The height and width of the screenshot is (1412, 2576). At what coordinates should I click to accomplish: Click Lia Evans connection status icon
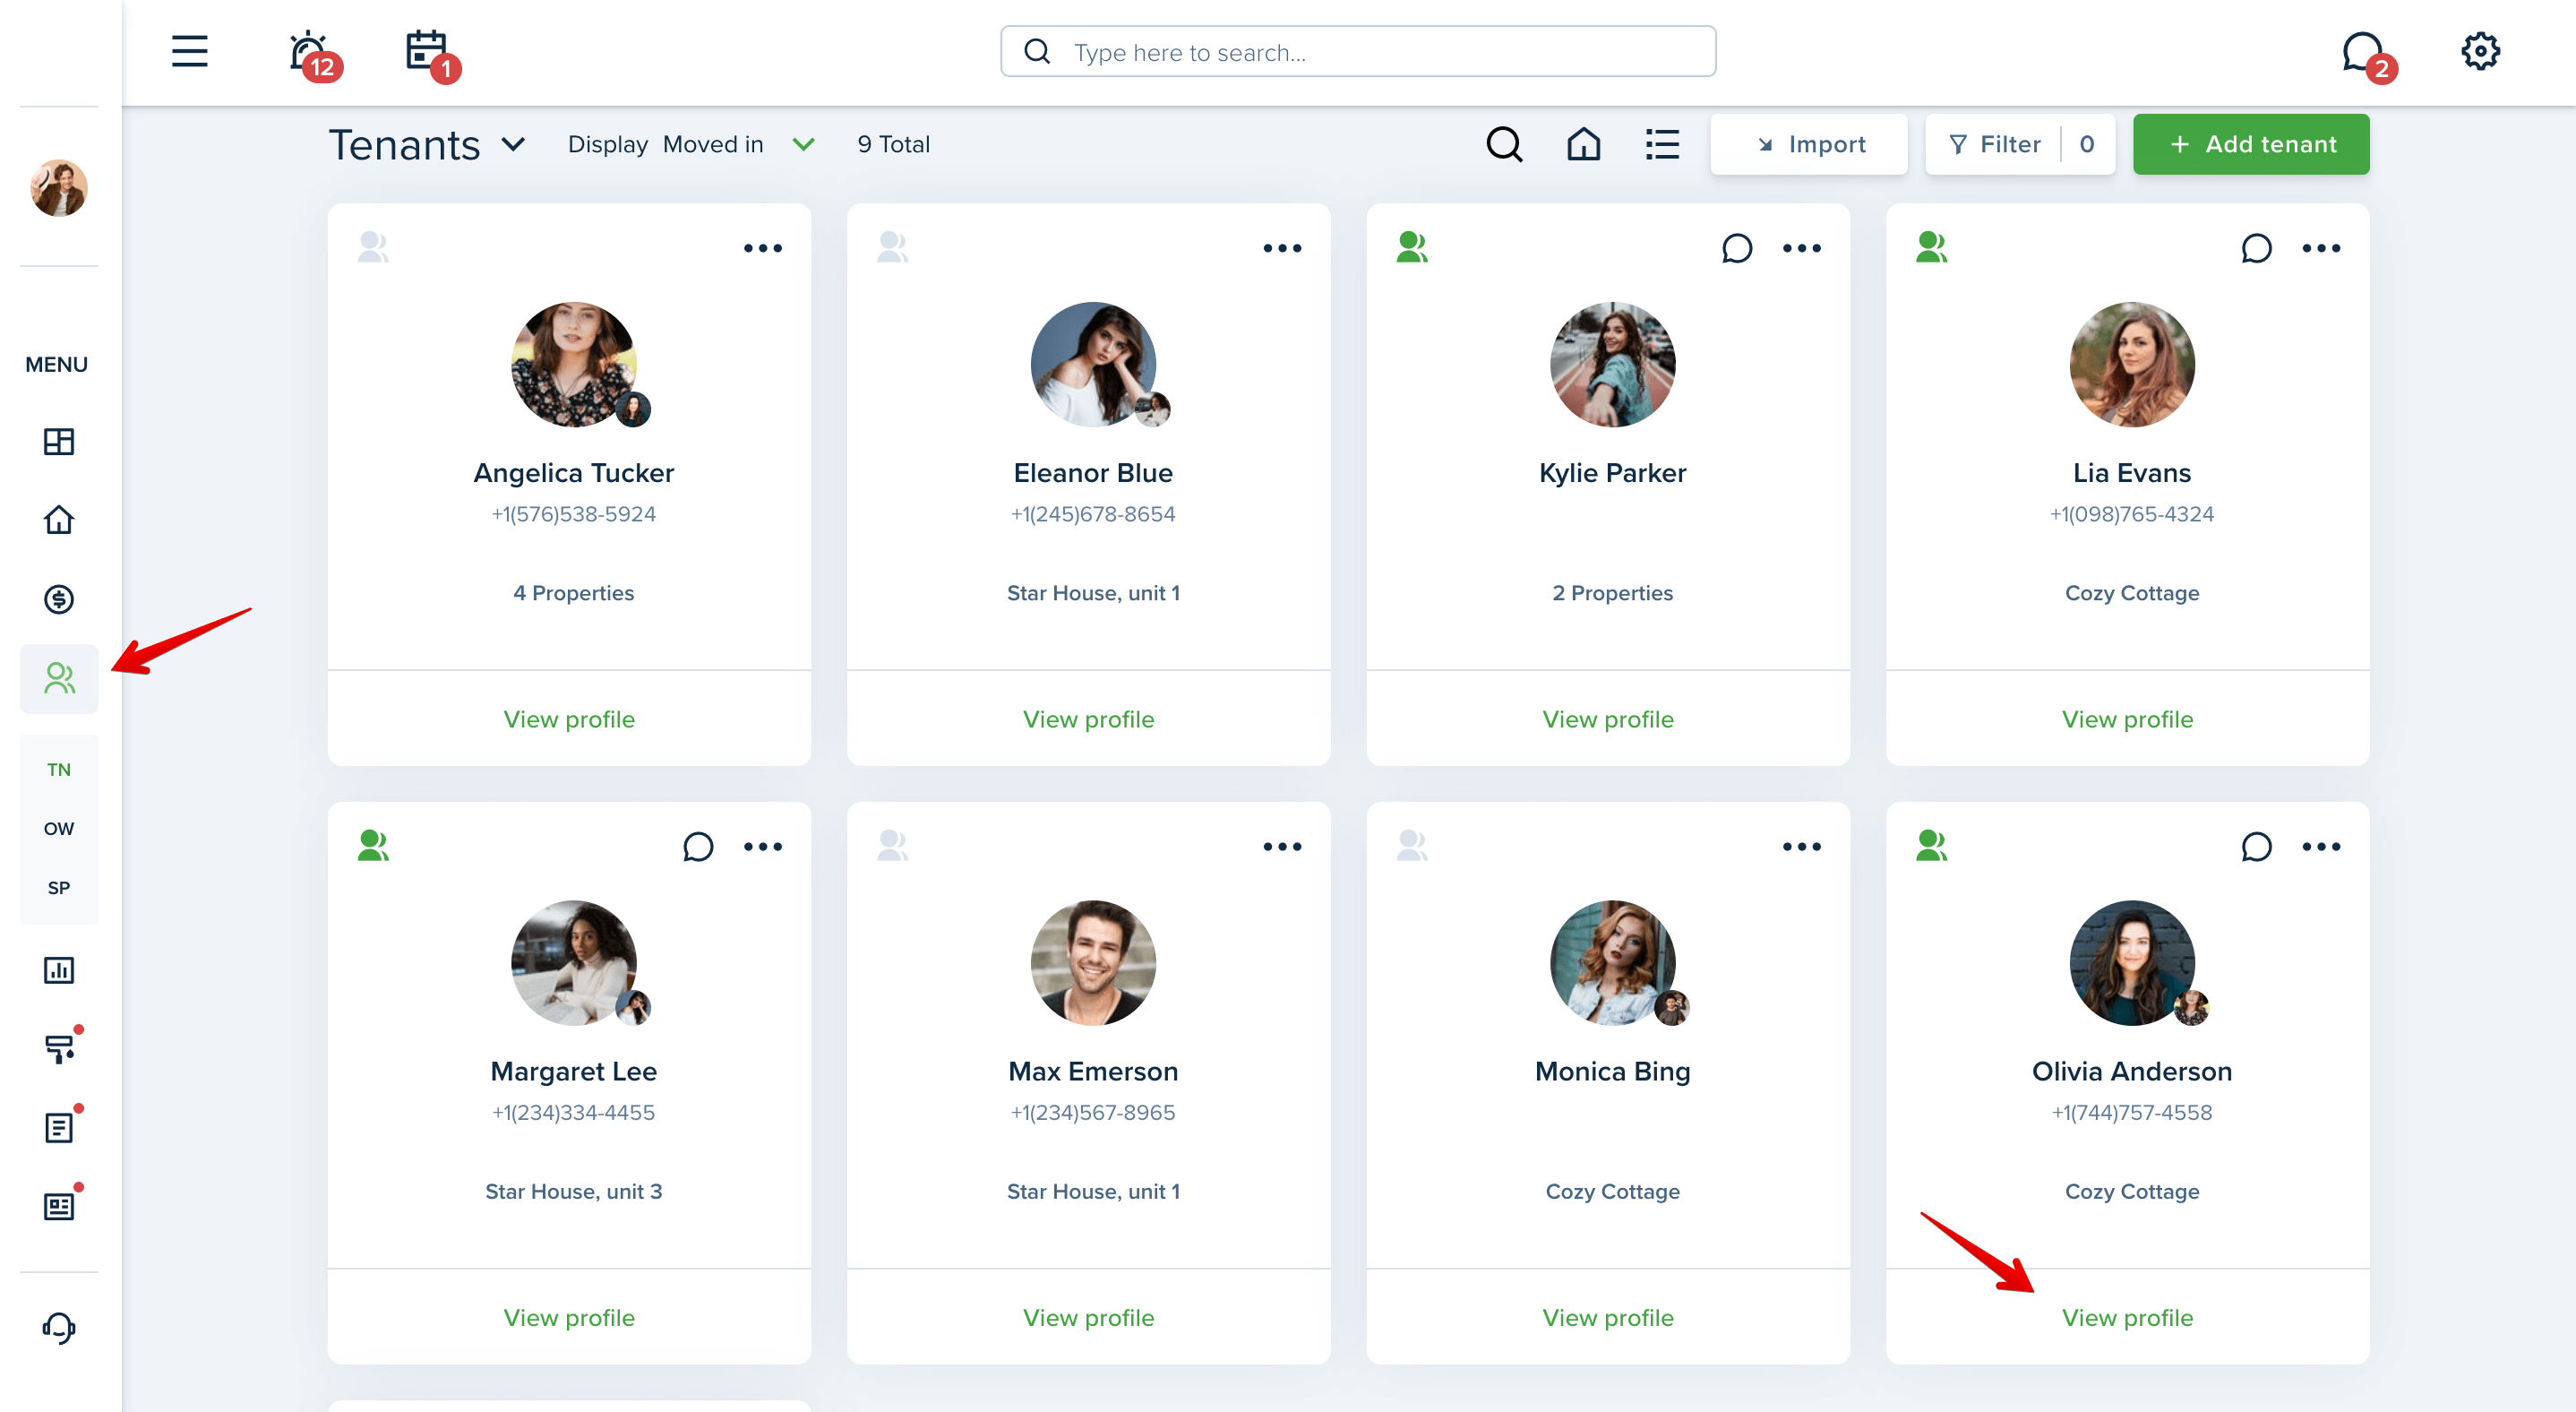coord(1931,247)
